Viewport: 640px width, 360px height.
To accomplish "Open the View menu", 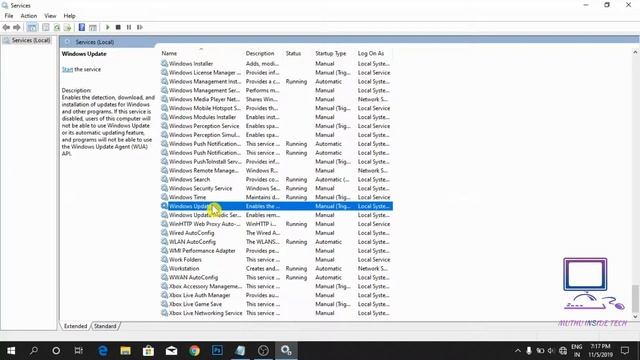I will 50,16.
